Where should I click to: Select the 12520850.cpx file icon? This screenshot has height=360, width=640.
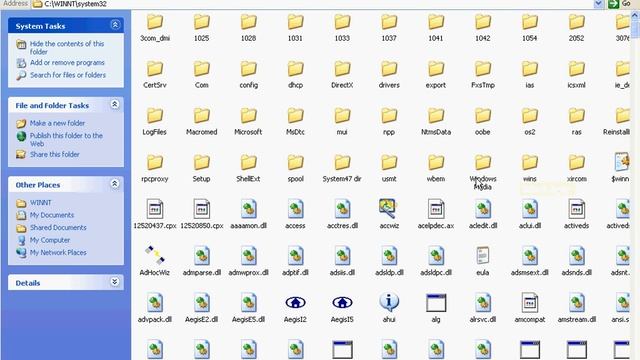(x=202, y=209)
